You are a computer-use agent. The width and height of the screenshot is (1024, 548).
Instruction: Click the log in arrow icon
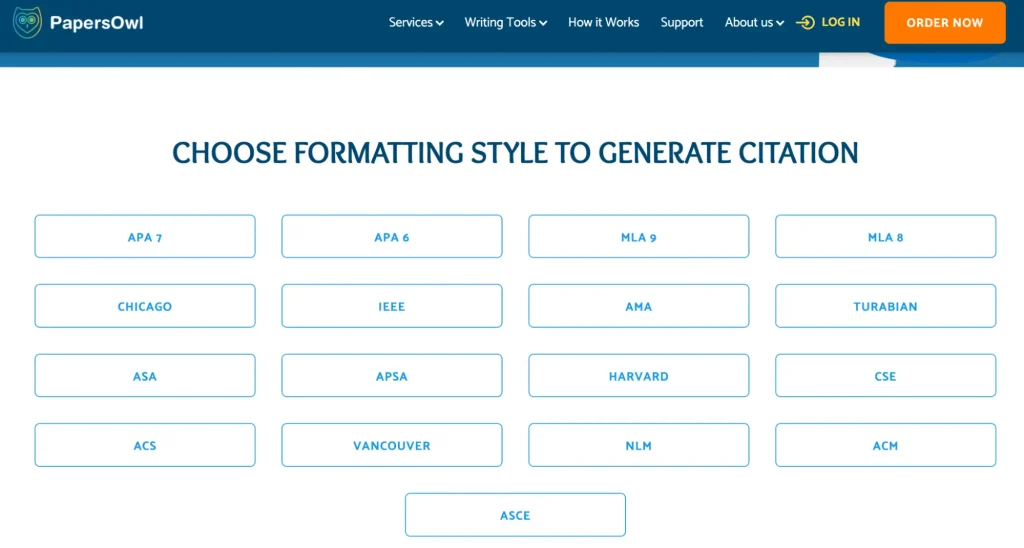point(806,22)
